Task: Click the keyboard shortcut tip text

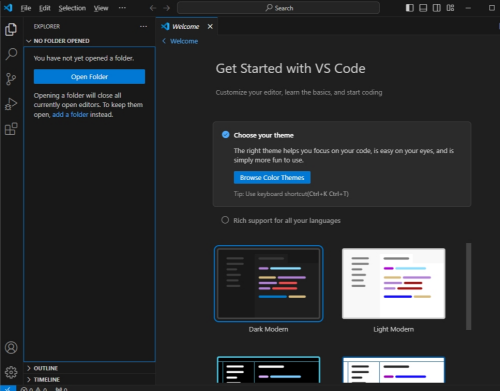Action: pyautogui.click(x=291, y=194)
